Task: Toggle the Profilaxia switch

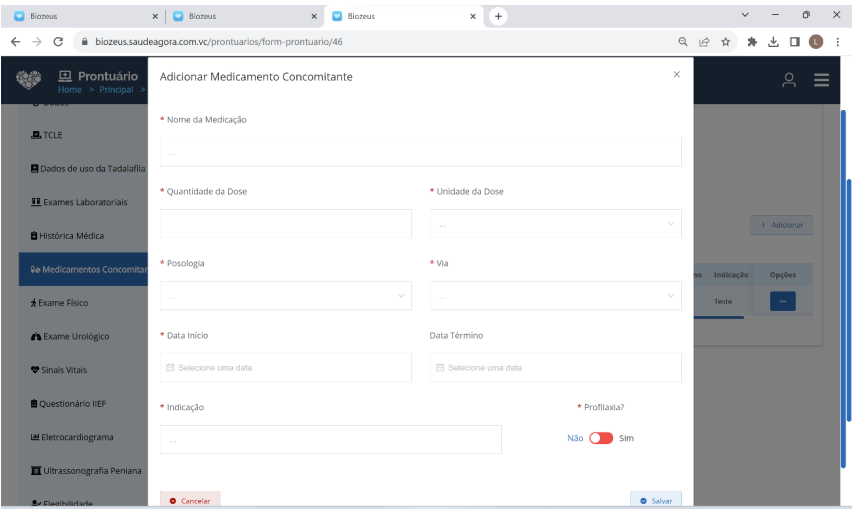Action: (601, 438)
